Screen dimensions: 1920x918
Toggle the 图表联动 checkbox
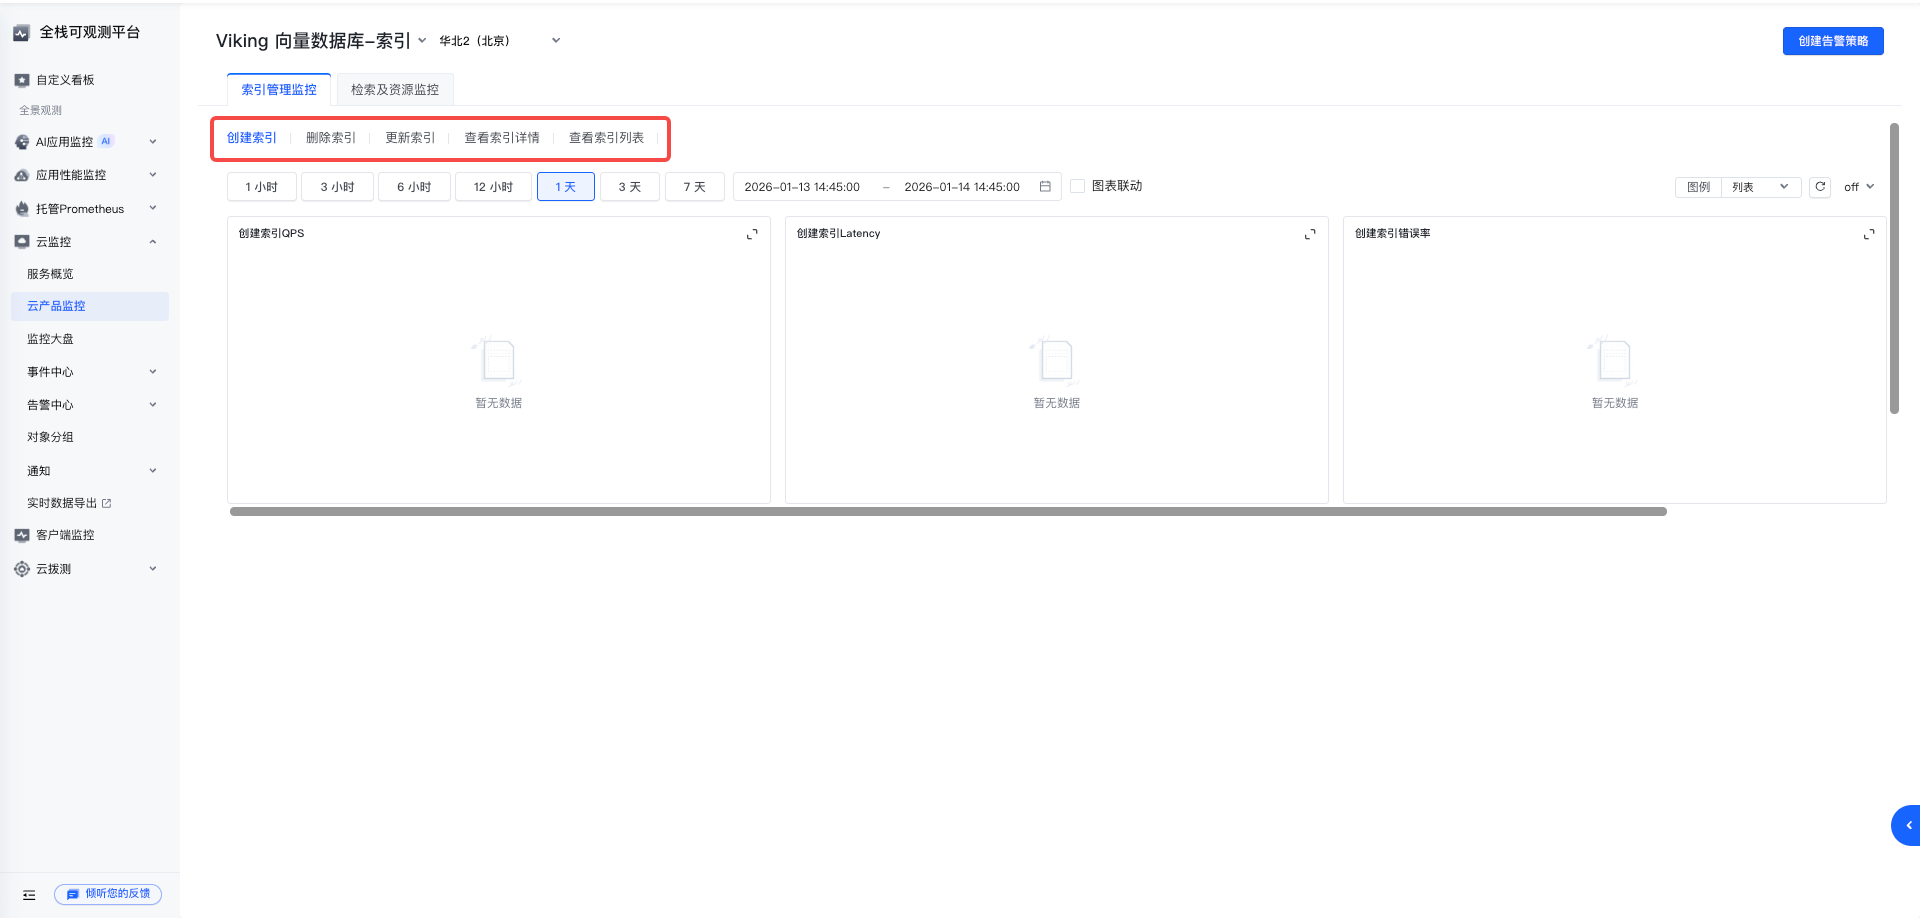(x=1078, y=186)
